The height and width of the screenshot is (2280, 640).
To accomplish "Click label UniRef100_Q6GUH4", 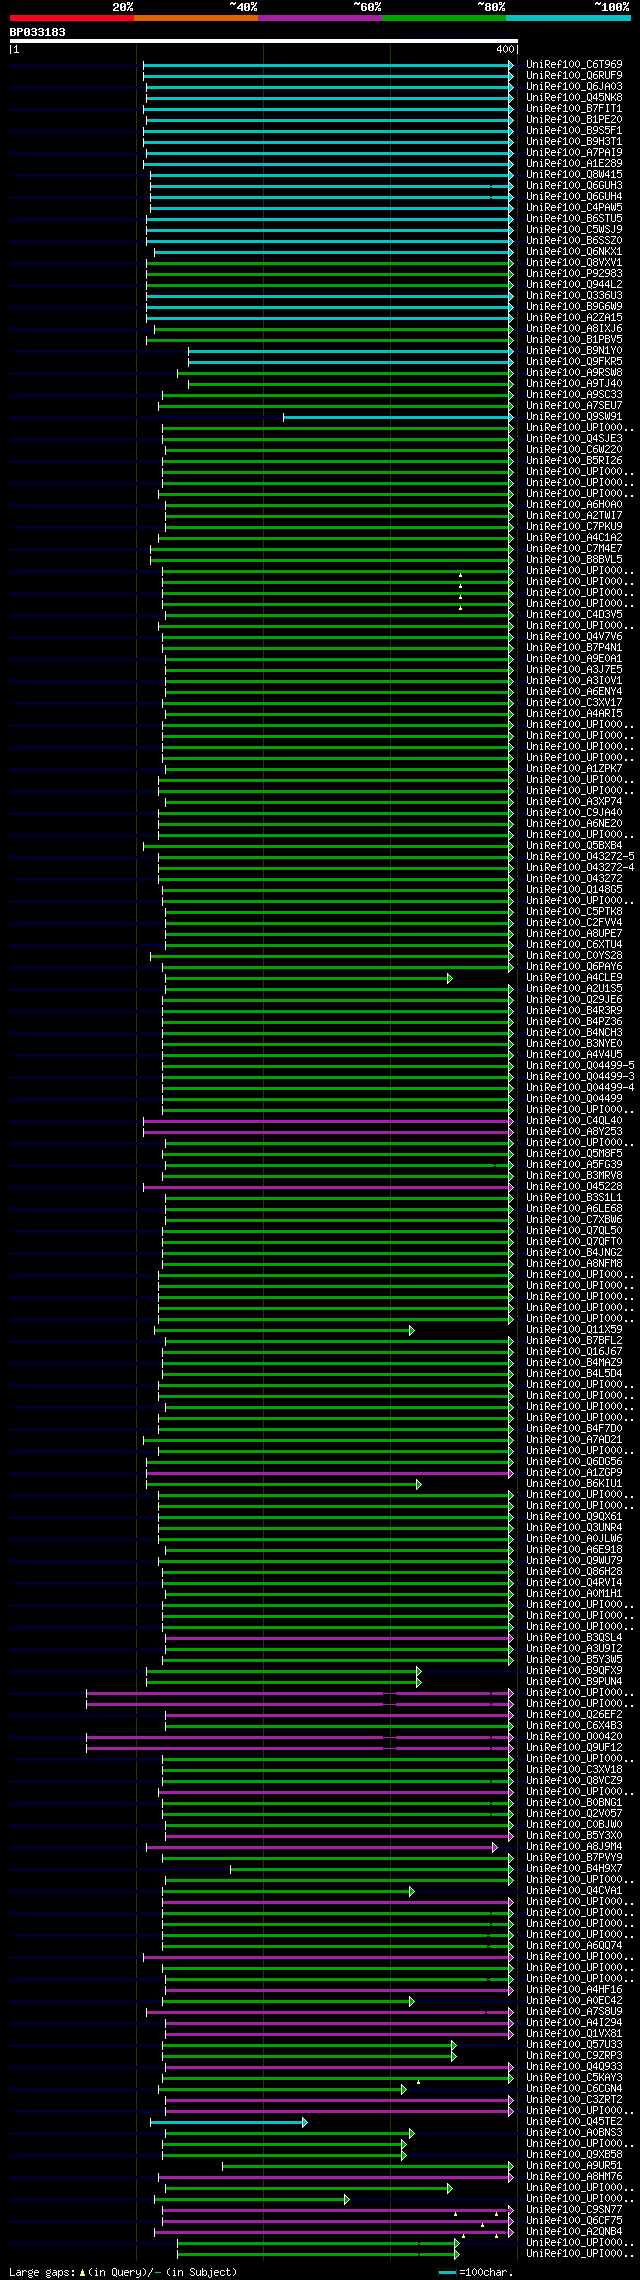I will 574,196.
